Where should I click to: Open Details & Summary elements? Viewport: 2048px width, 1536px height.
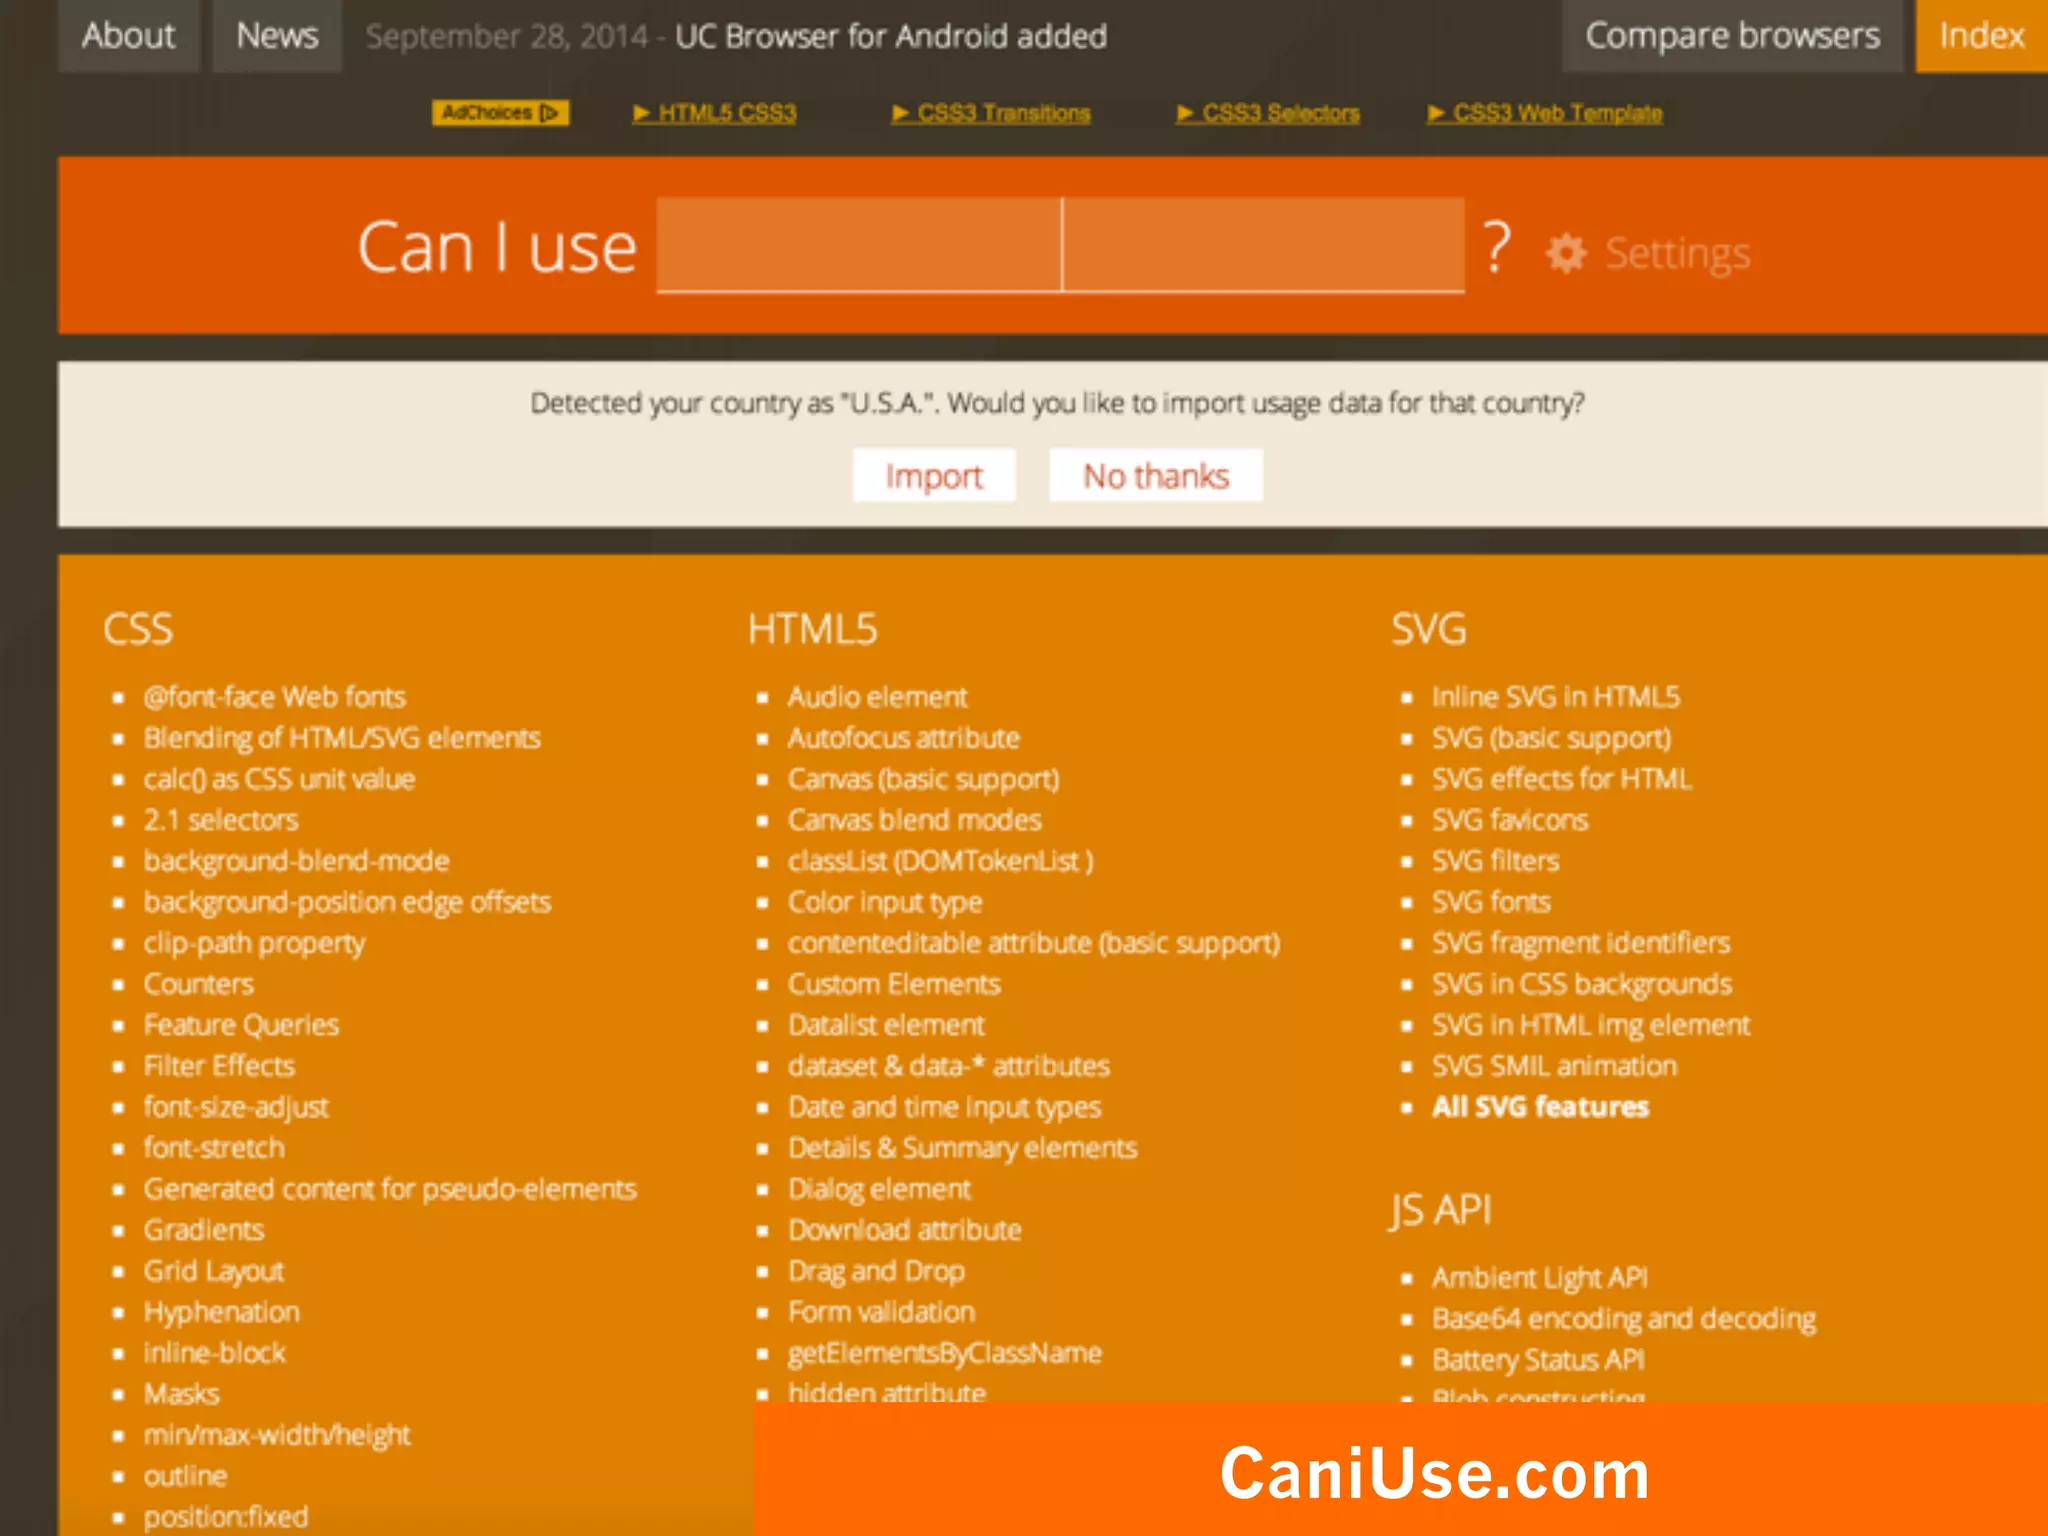[x=962, y=1148]
